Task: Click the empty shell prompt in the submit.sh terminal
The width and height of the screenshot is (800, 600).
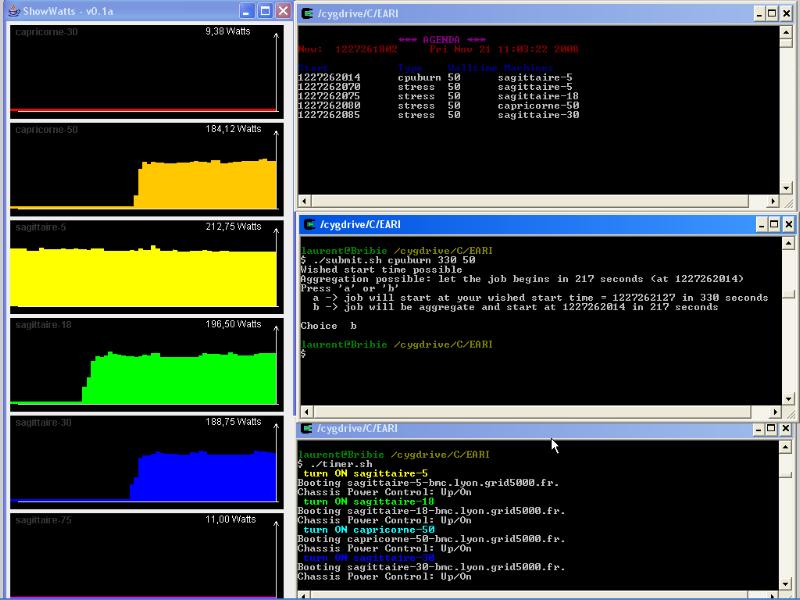Action: click(304, 354)
